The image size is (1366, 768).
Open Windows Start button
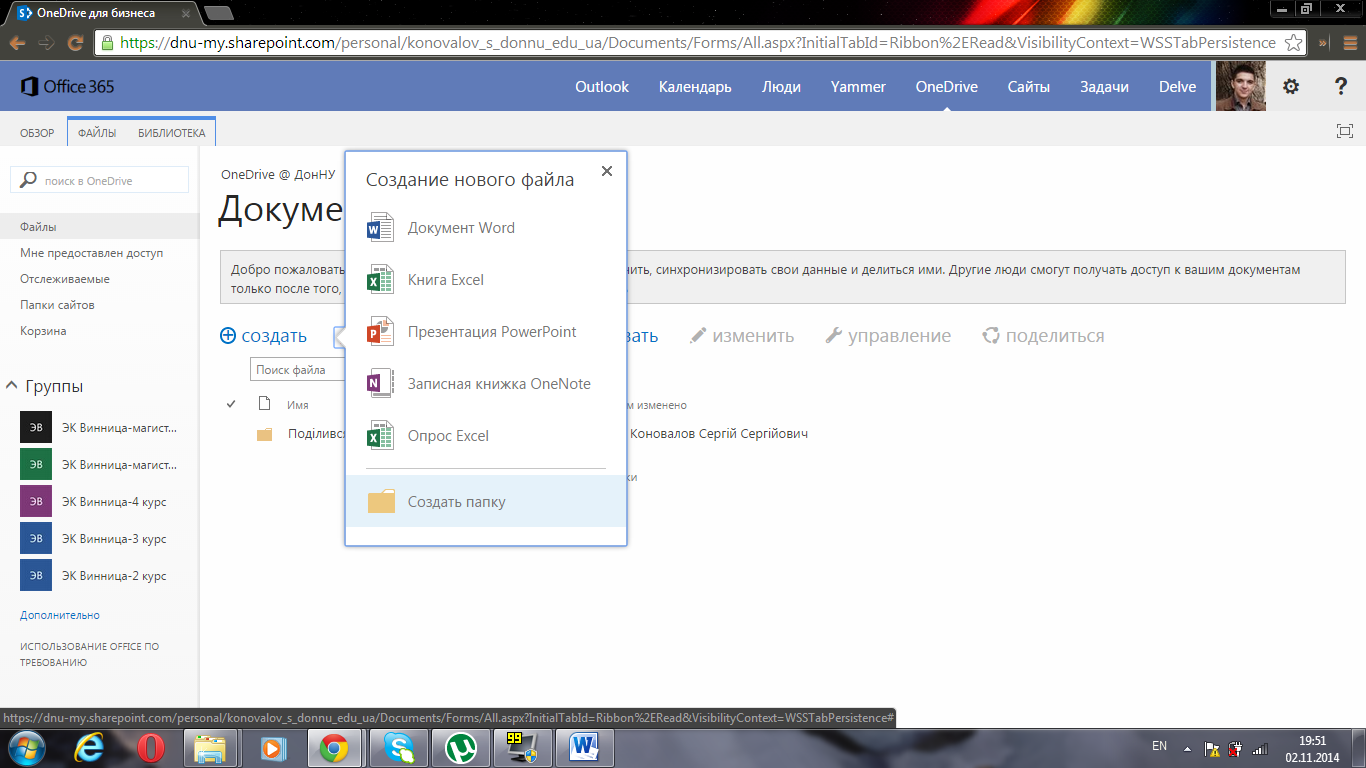(26, 748)
